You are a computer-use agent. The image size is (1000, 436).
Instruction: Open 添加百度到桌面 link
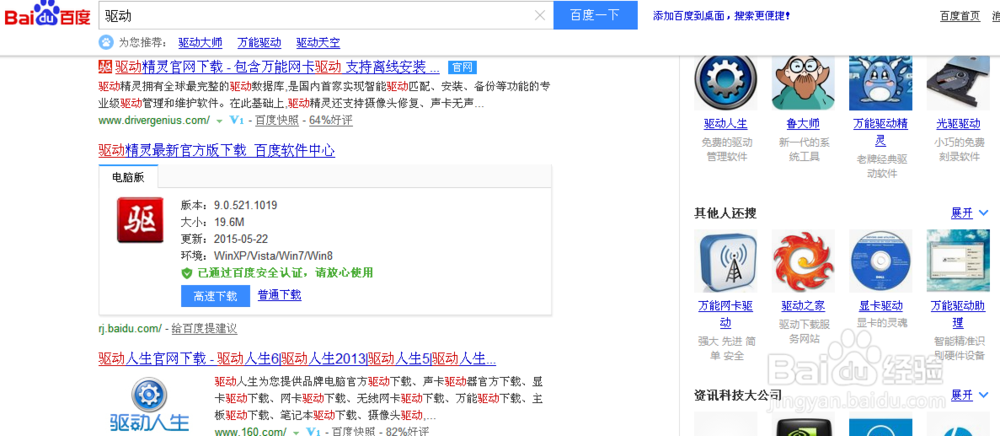point(721,15)
